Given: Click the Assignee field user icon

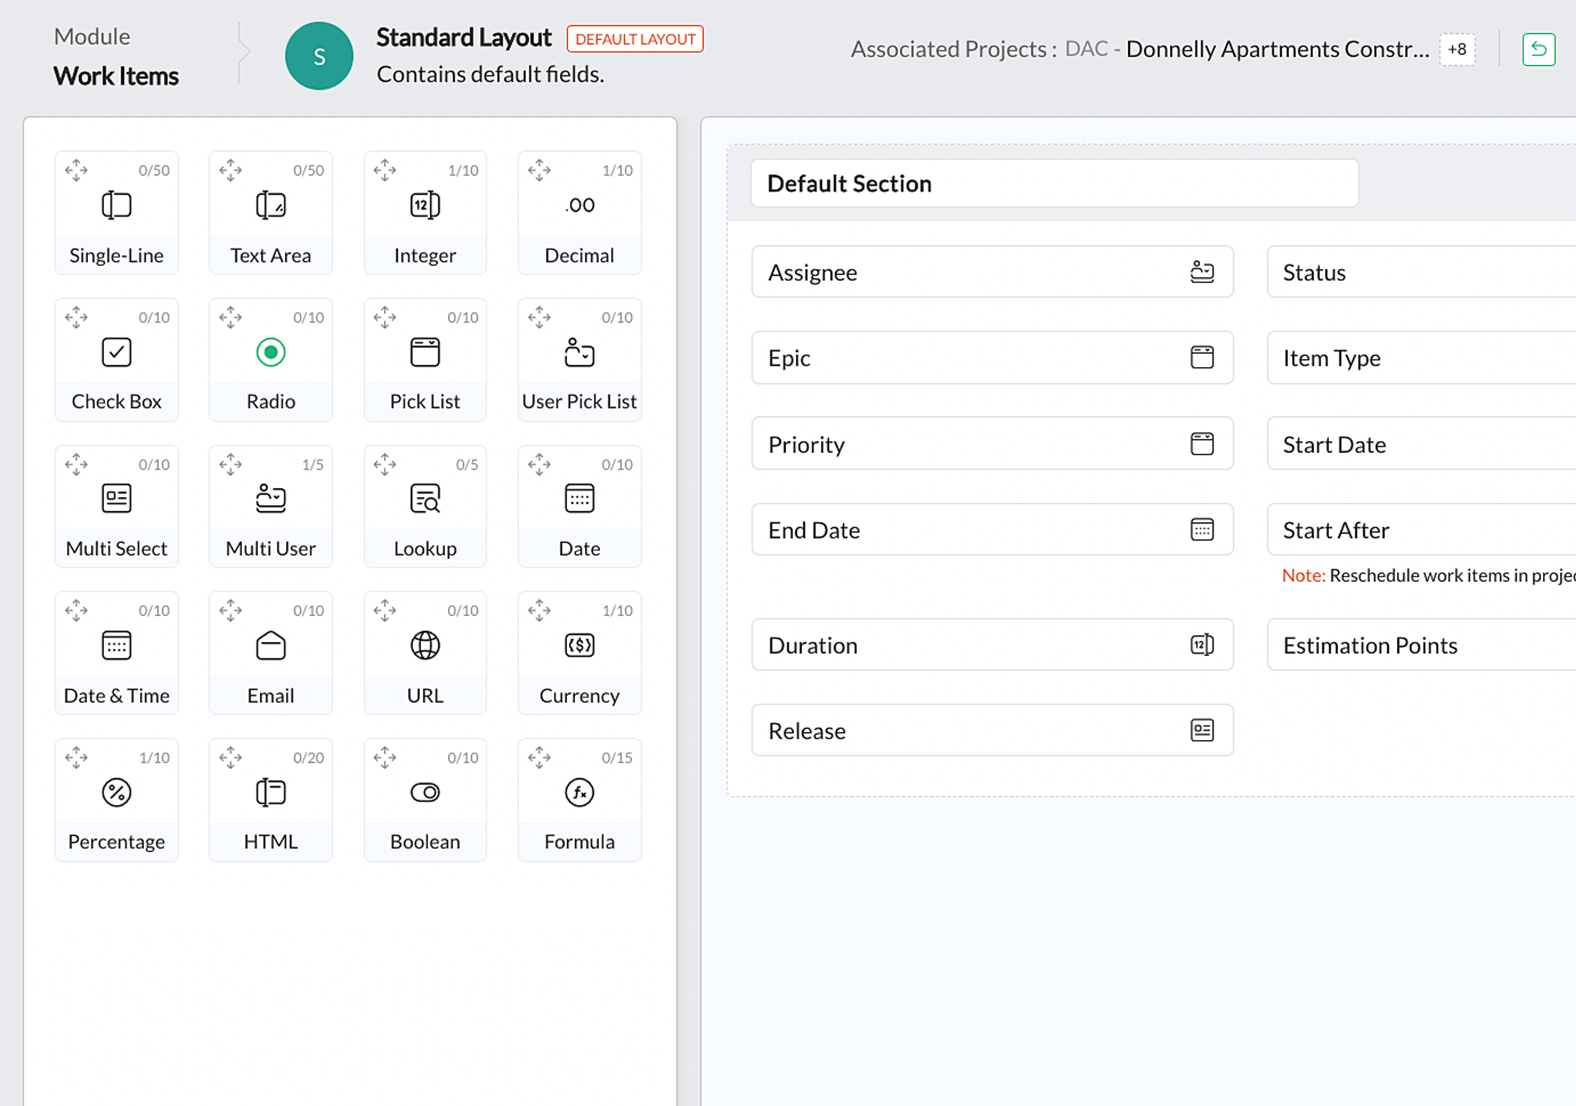Looking at the screenshot, I should coord(1202,272).
